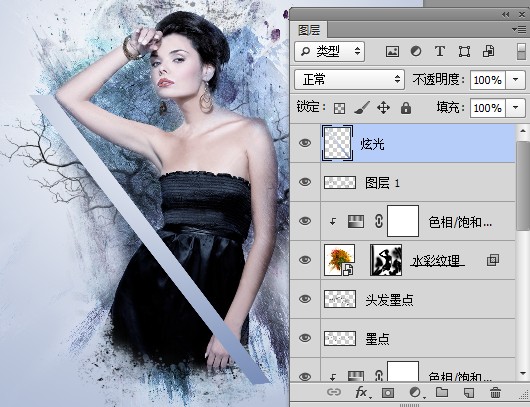Select upper 色相/饱和 layer name
The image size is (530, 407).
(460, 222)
